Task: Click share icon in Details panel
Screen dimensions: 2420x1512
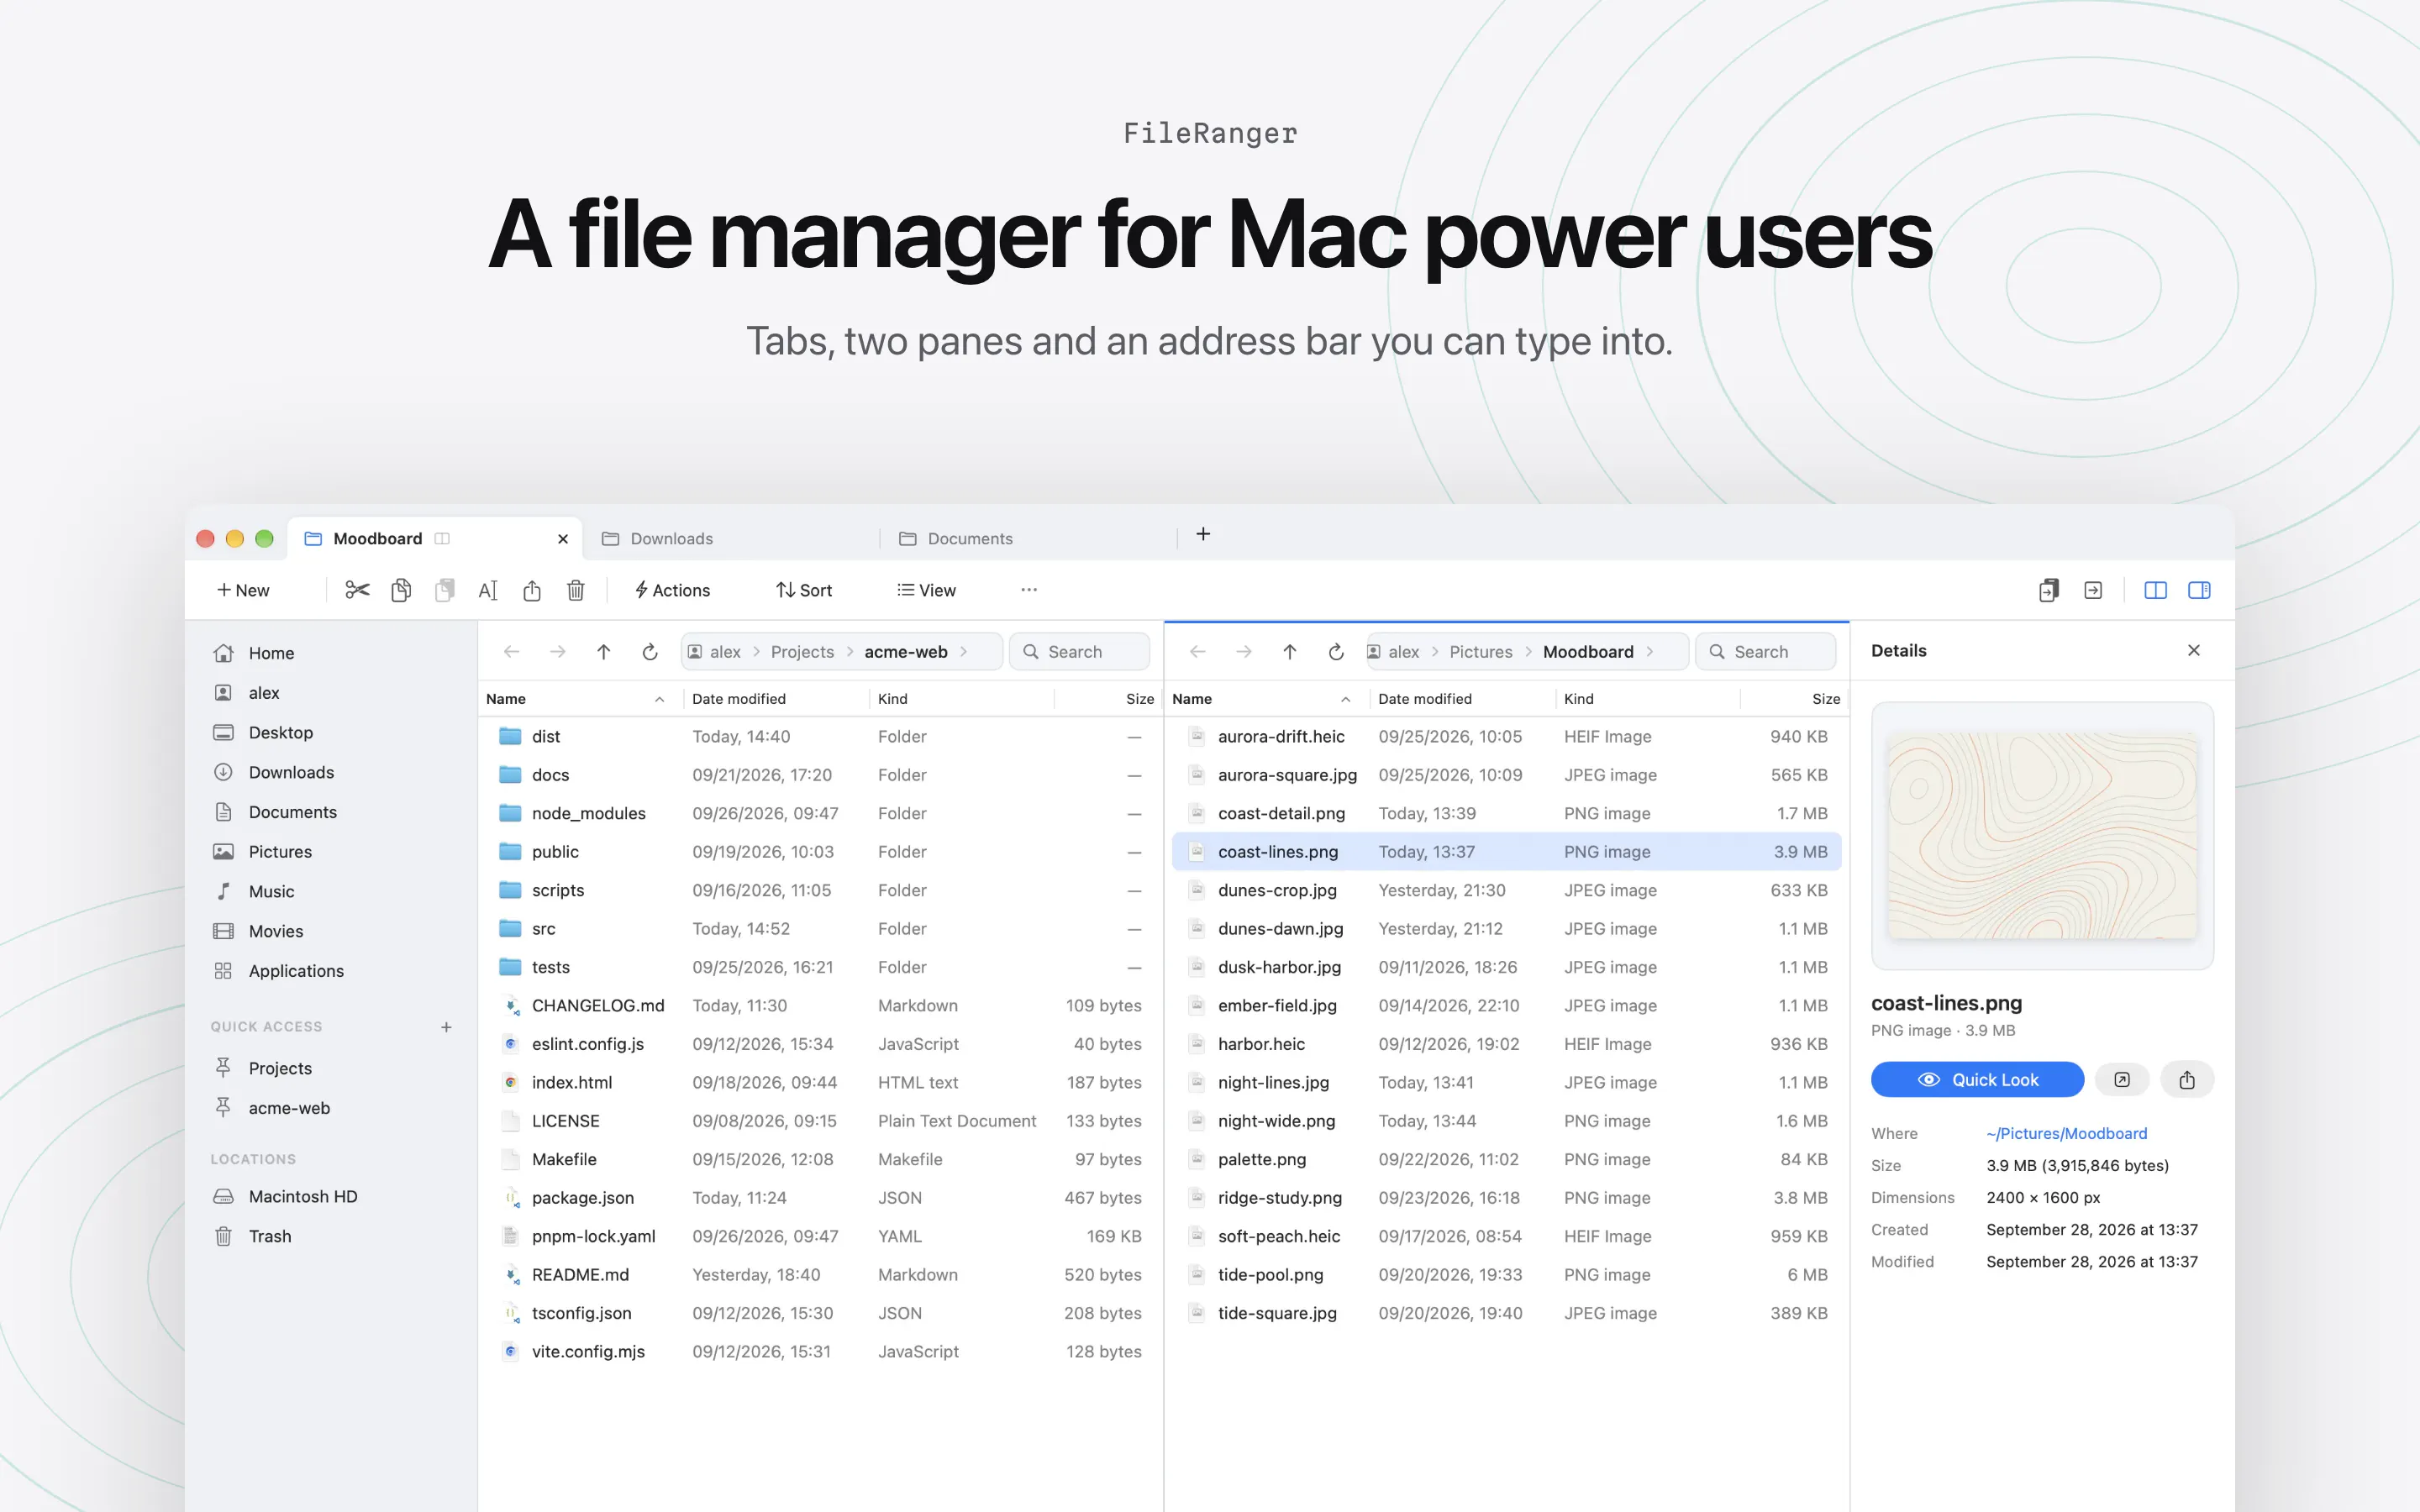Action: point(2187,1079)
